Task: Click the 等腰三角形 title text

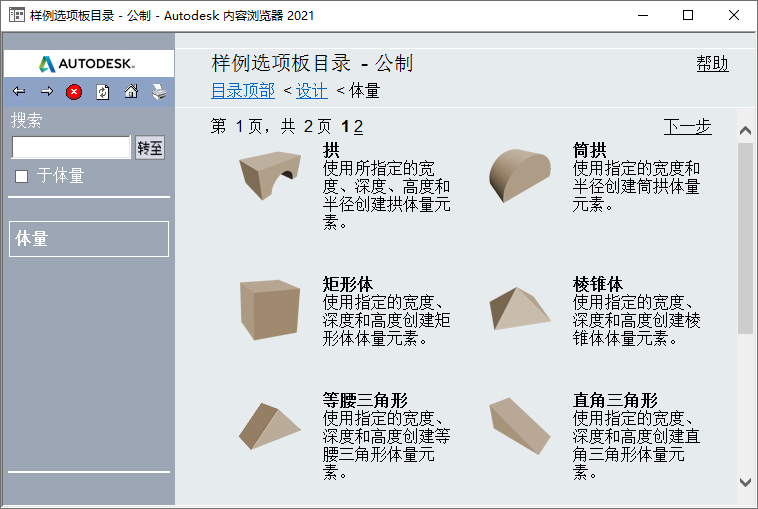Action: (365, 400)
